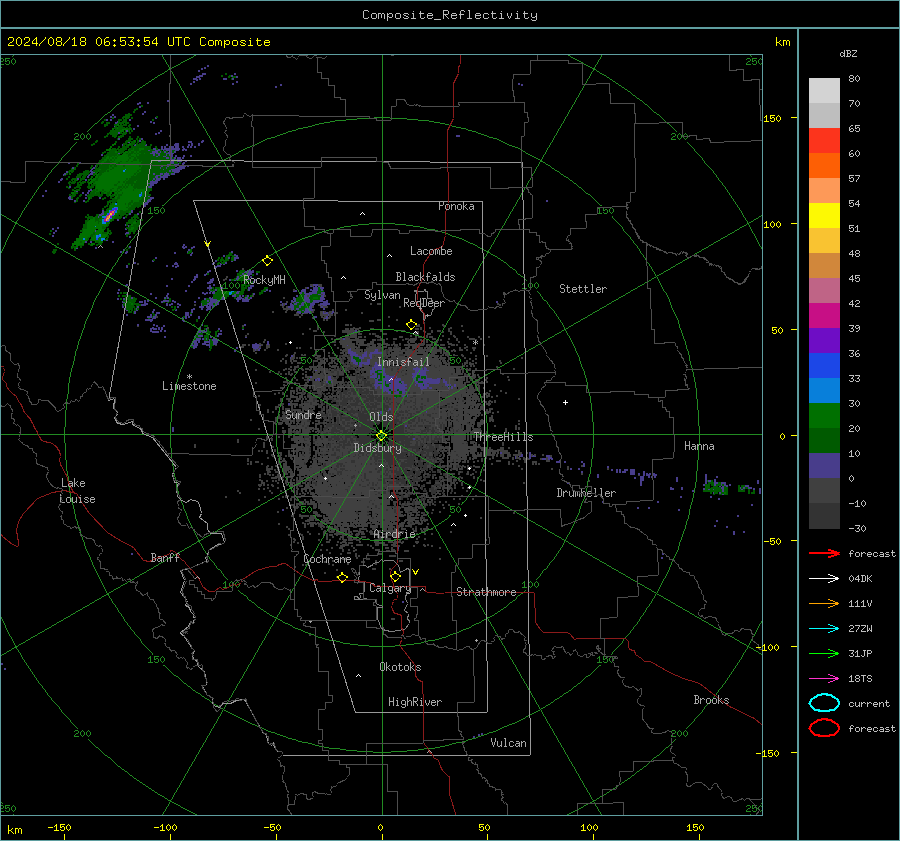This screenshot has height=841, width=900.
Task: Click the Hanna city label
Action: coord(699,446)
